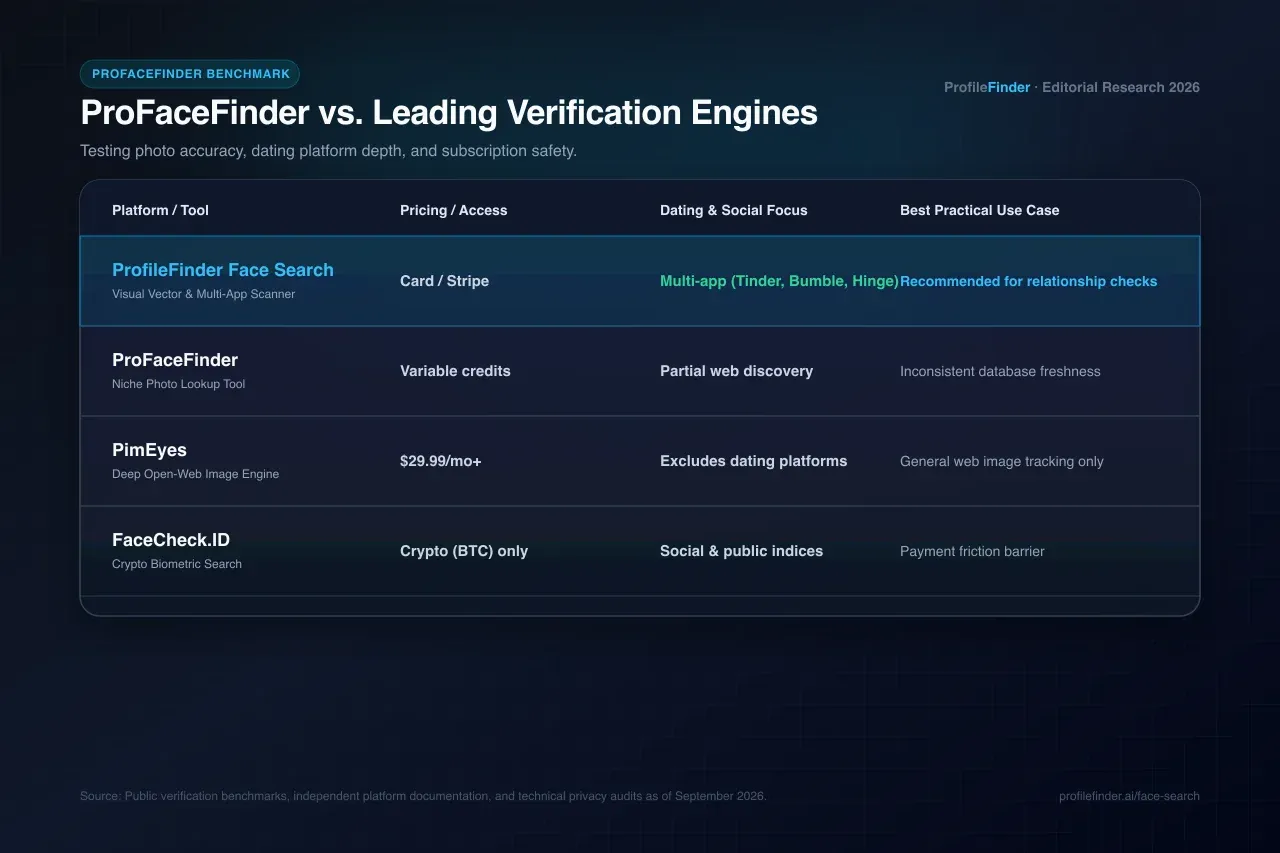Screen dimensions: 1280x853
Task: Click Niche Photo Lookup Tool subtitle
Action: 178,384
